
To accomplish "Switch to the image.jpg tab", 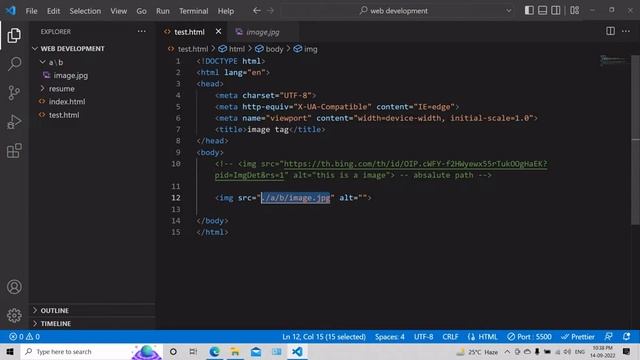I will (263, 32).
